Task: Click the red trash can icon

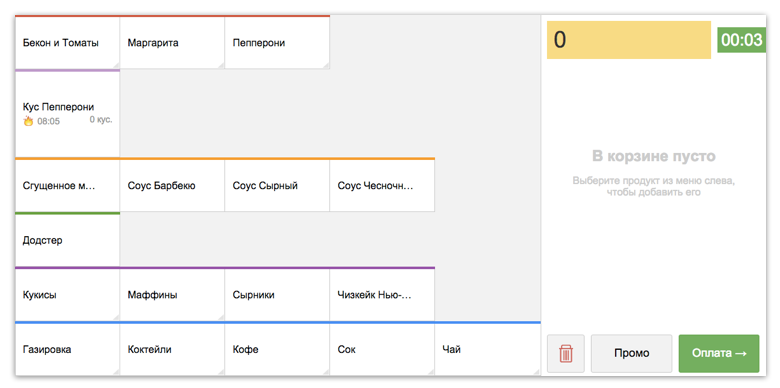Action: [x=566, y=354]
